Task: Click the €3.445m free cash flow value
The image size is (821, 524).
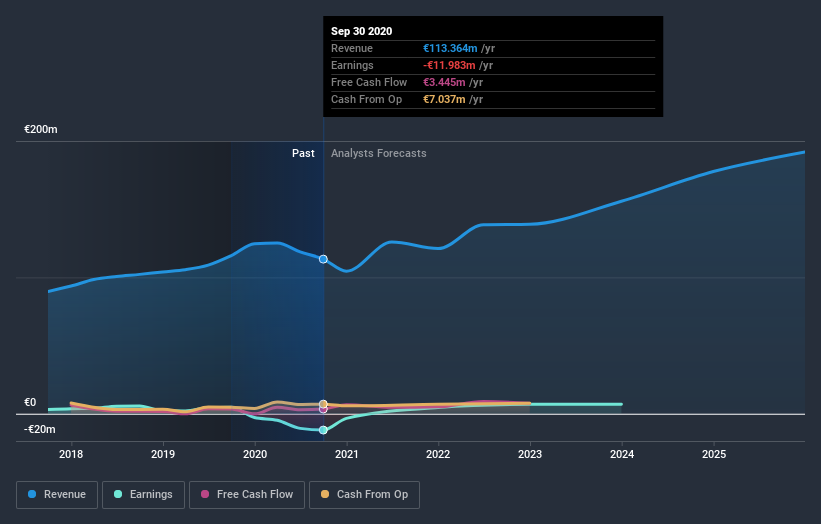Action: (x=444, y=82)
